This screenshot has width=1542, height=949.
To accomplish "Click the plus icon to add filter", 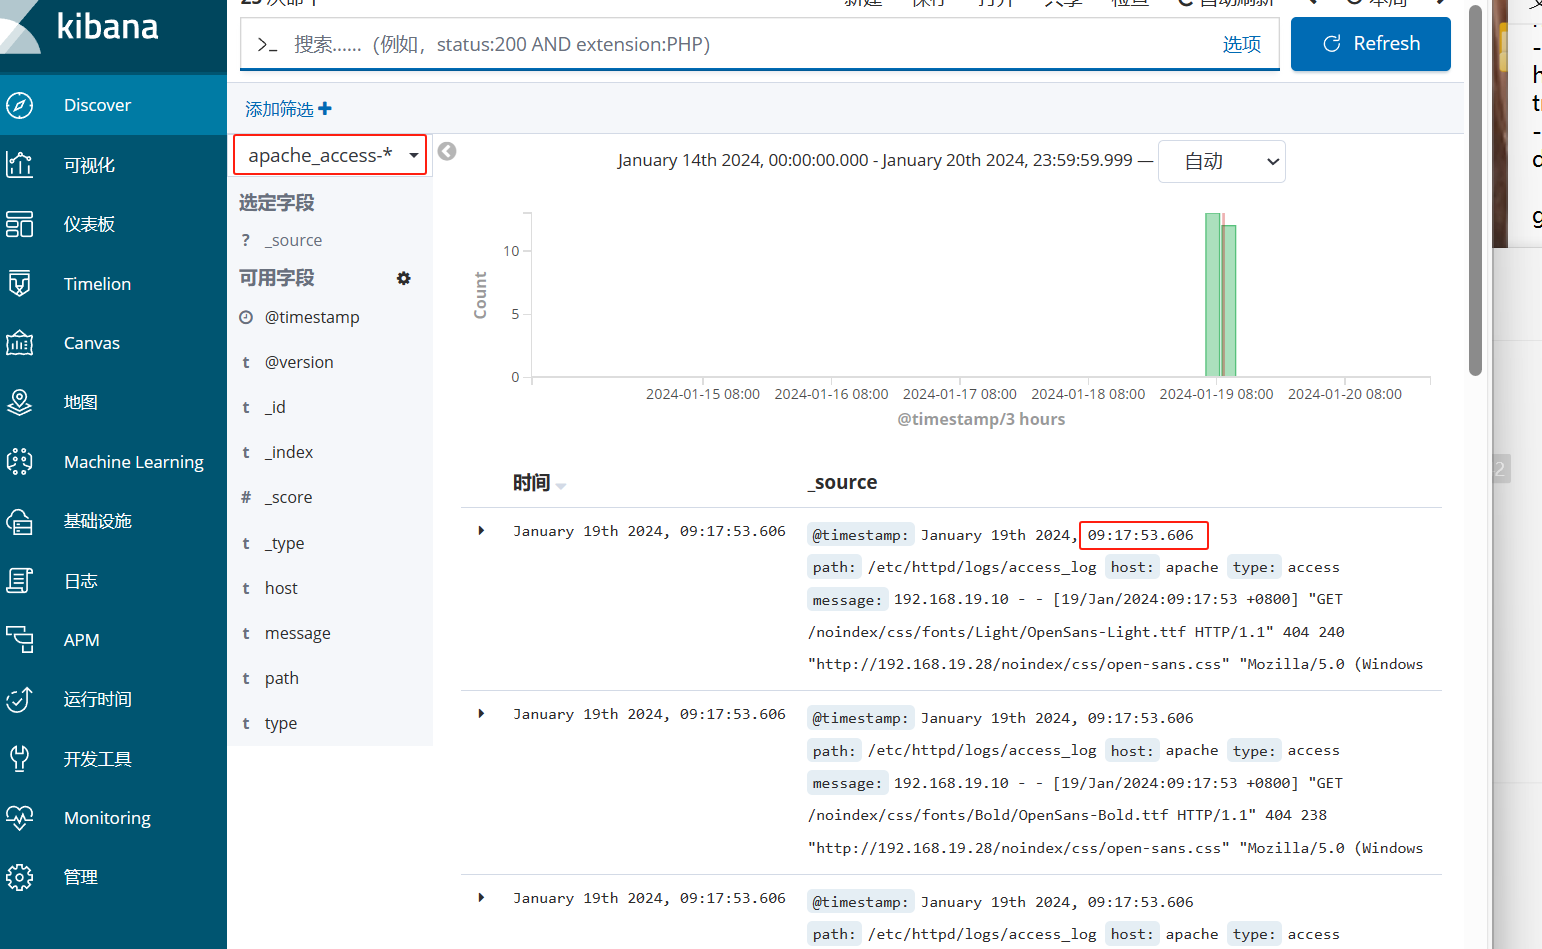I will (x=325, y=108).
